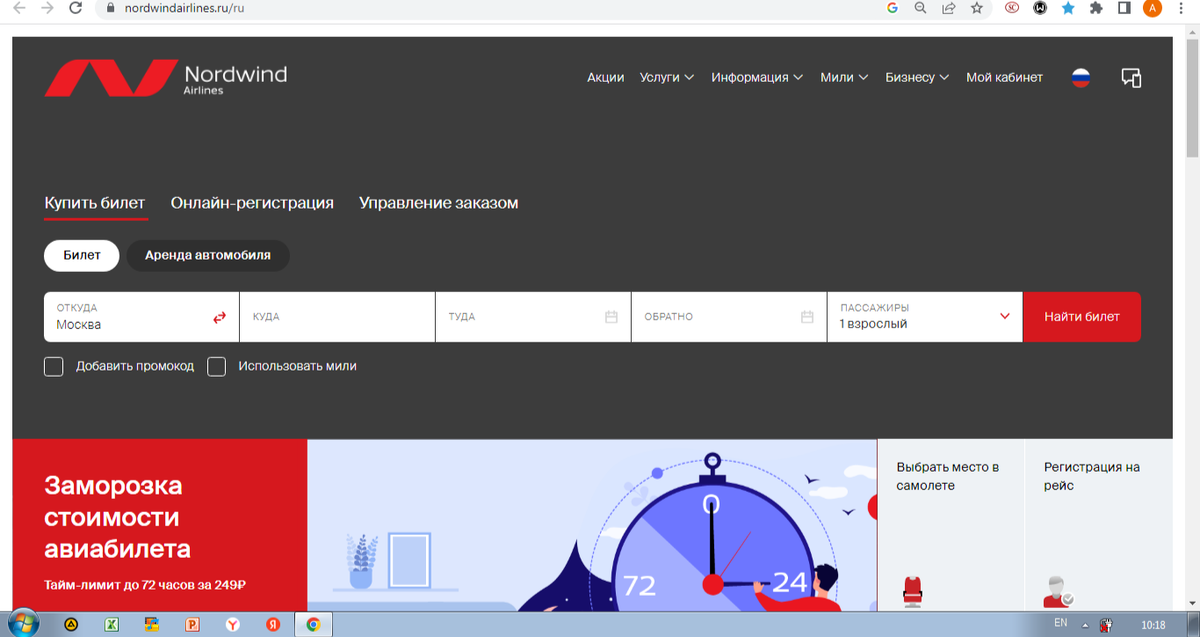Open the chat support icon
1200x637 pixels.
(x=1131, y=78)
